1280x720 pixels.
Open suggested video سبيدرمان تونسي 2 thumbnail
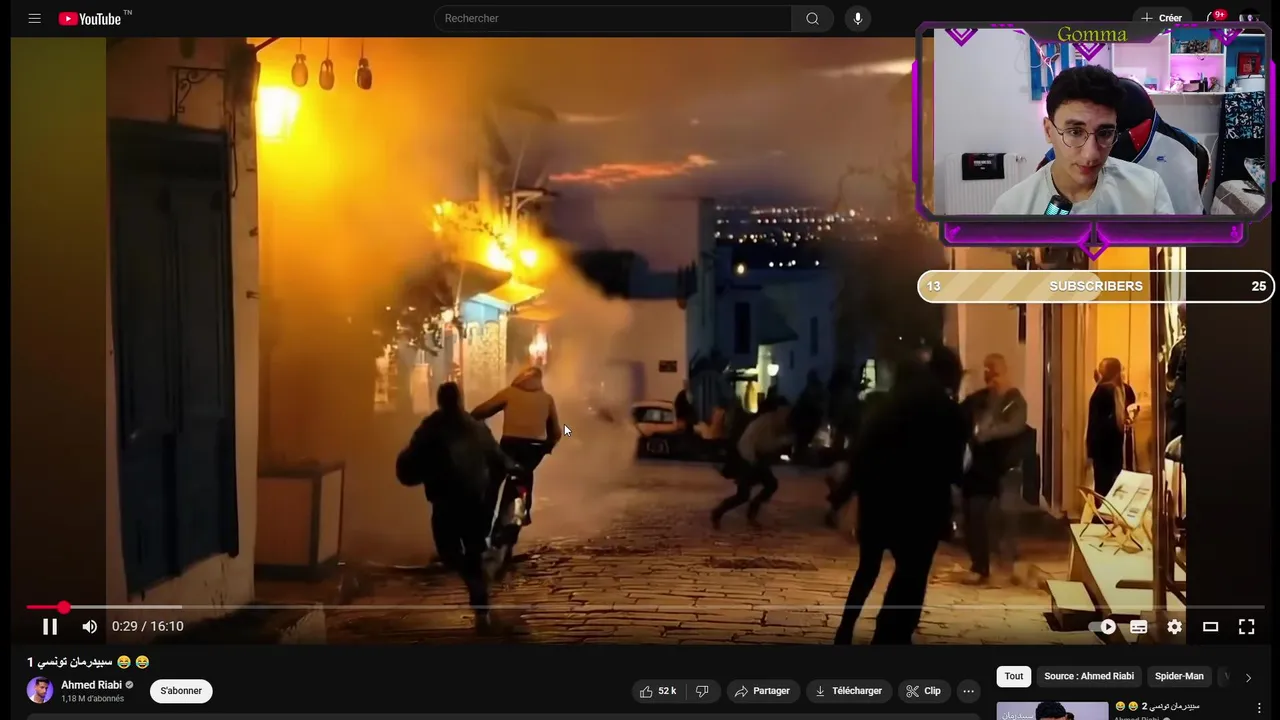[1052, 710]
